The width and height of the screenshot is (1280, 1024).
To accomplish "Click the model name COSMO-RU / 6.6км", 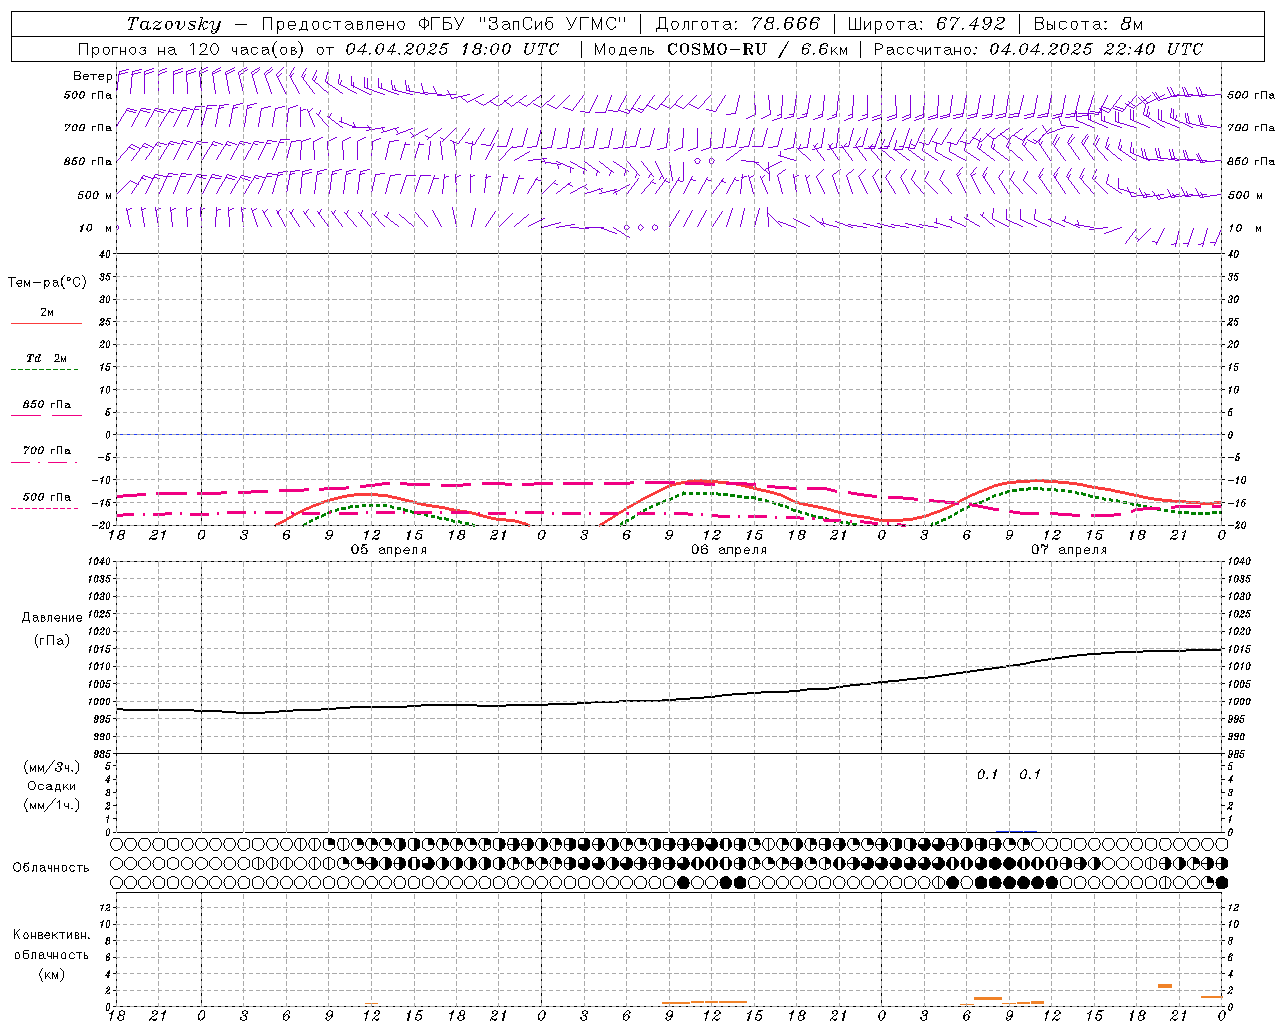I will [x=757, y=49].
